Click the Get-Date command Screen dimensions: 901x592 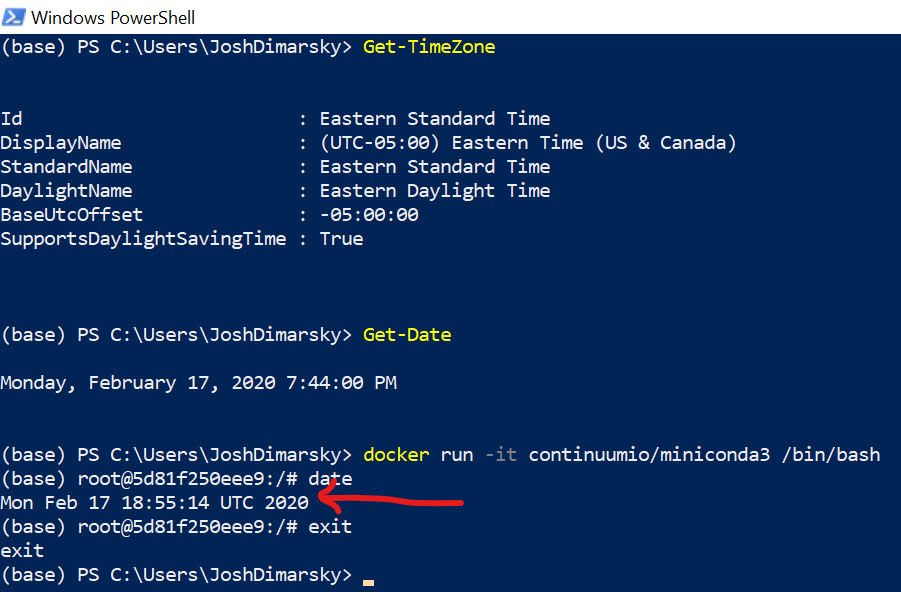pos(406,334)
